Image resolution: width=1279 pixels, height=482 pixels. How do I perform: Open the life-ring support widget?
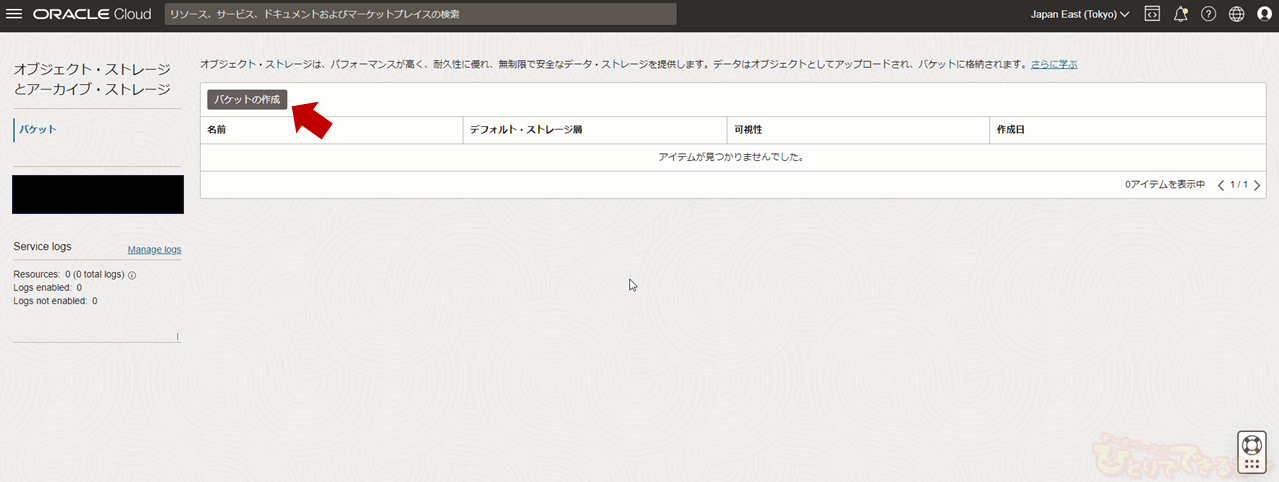(x=1251, y=444)
